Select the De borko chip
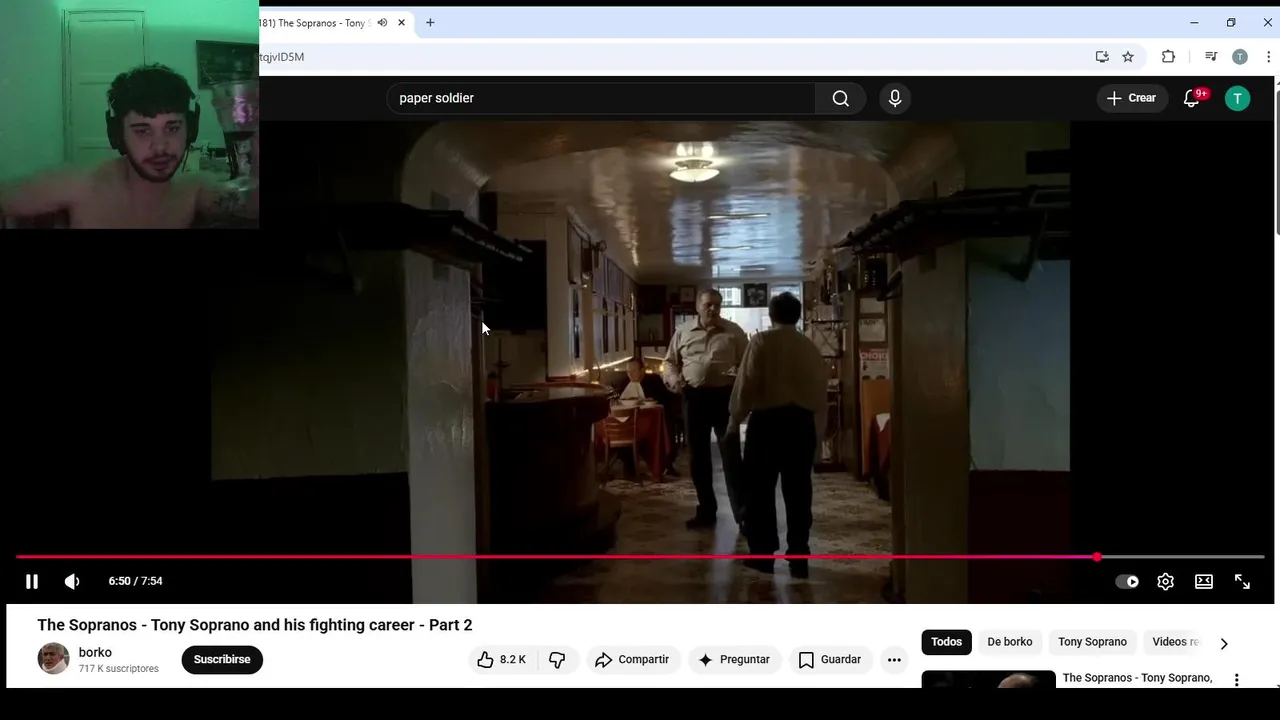Screen dimensions: 1280x720 coord(1010,642)
